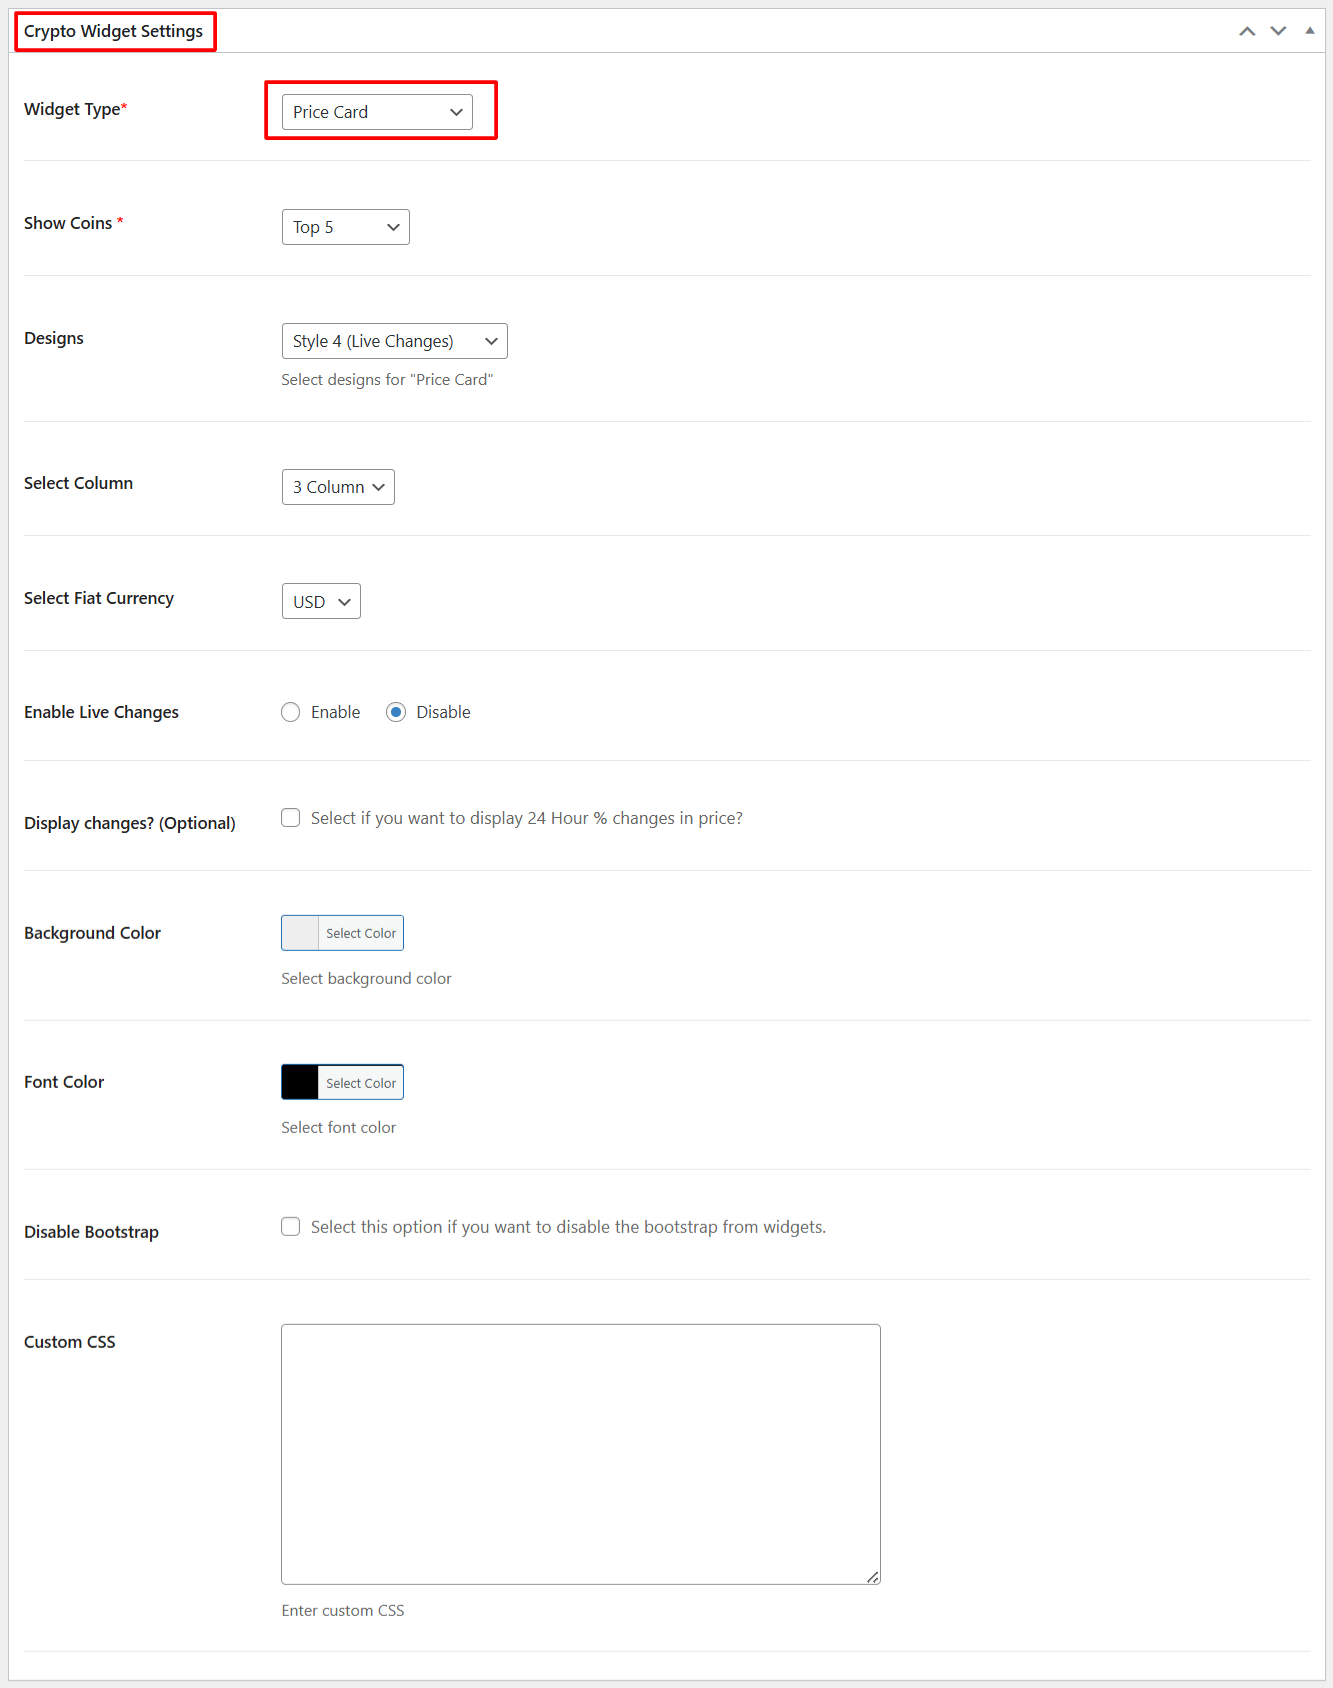The image size is (1333, 1688).
Task: Move Crypto Widget Settings panel up
Action: (1247, 31)
